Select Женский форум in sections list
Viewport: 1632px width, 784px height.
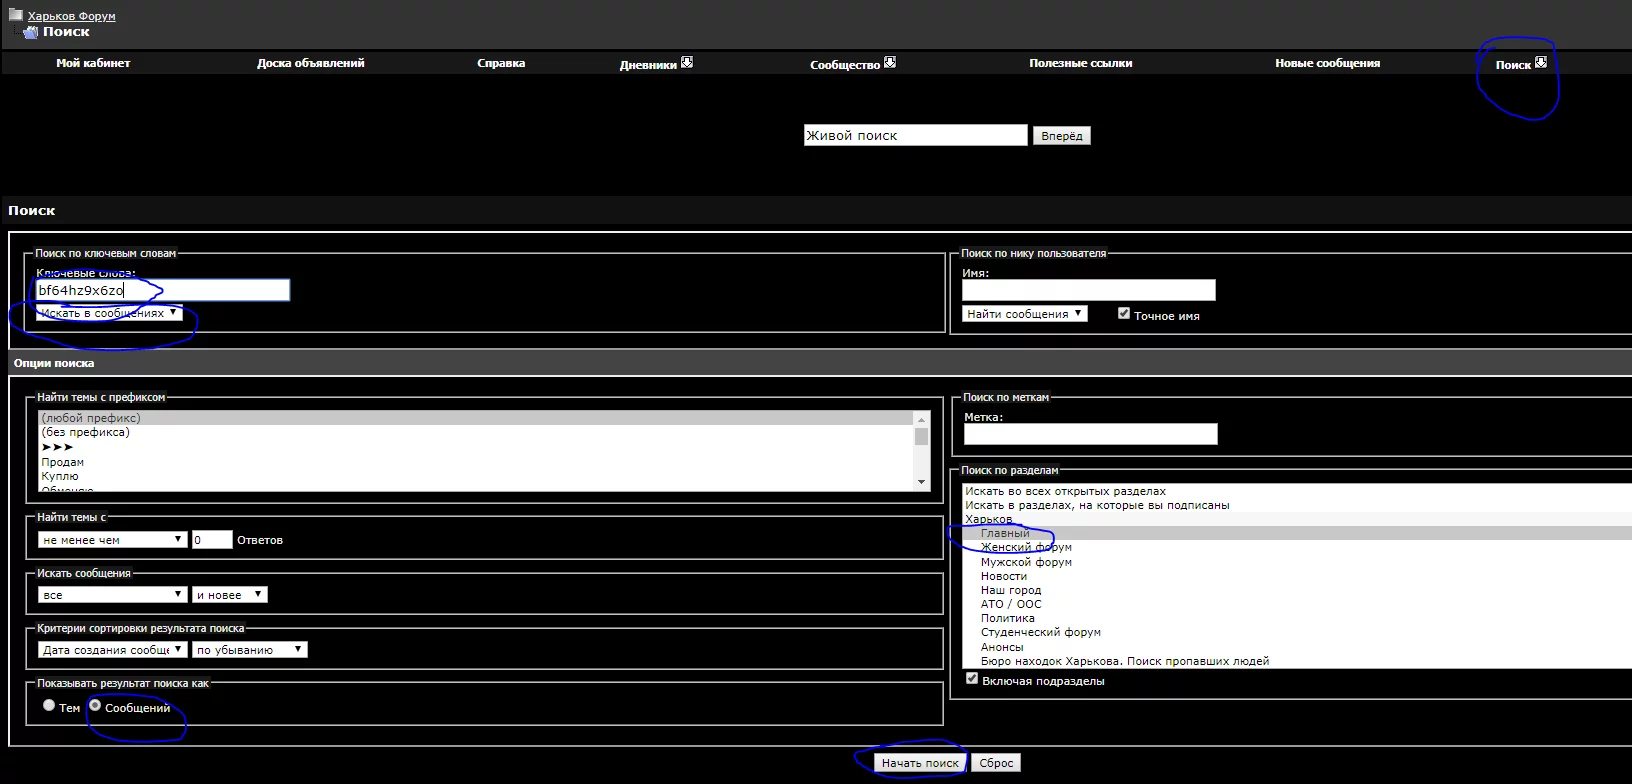[x=1026, y=548]
